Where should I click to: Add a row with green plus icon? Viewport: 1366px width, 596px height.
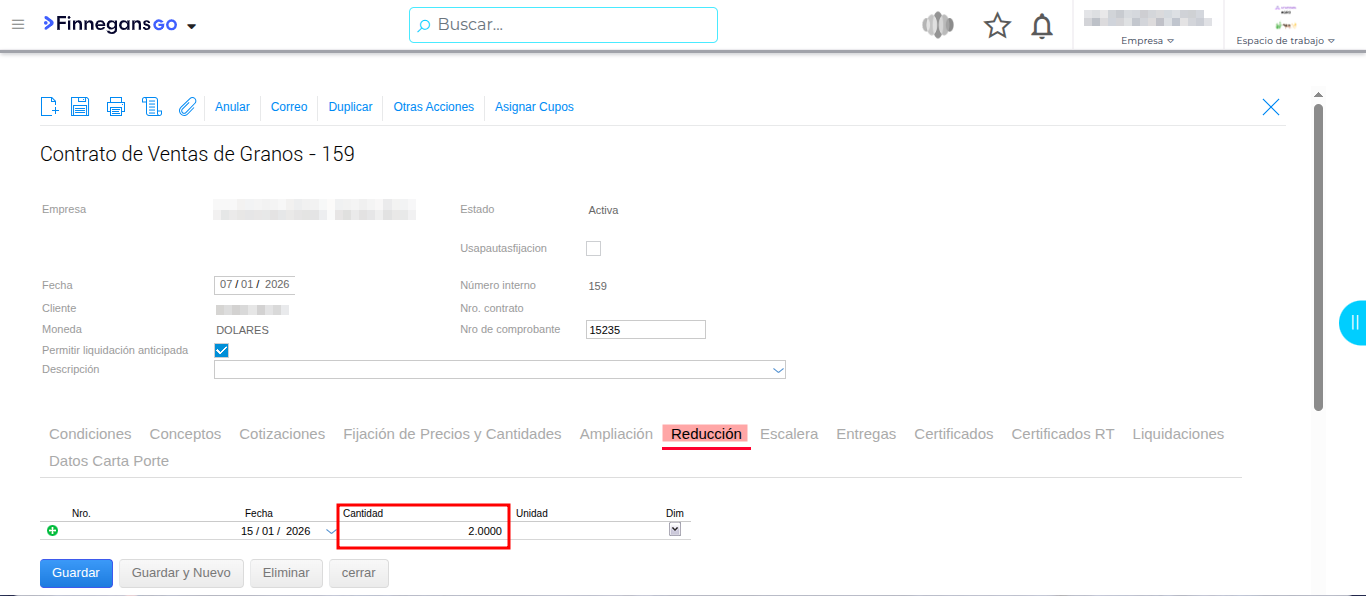(x=53, y=531)
